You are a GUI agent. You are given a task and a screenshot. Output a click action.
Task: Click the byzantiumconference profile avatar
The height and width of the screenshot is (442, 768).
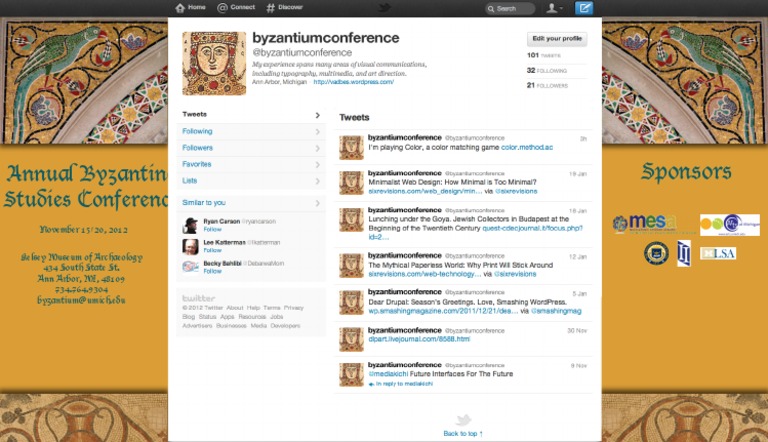[x=214, y=63]
